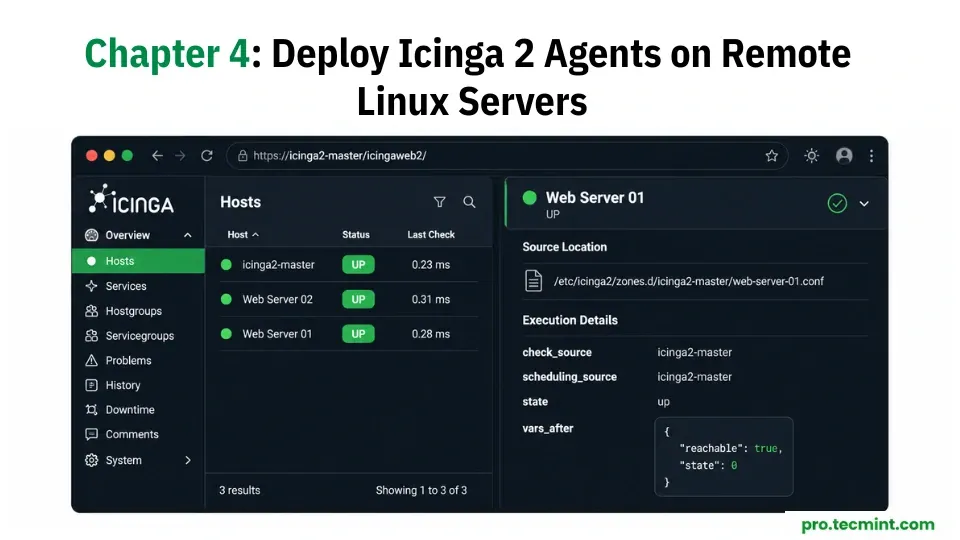Click the History list icon
960x540 pixels.
point(91,385)
